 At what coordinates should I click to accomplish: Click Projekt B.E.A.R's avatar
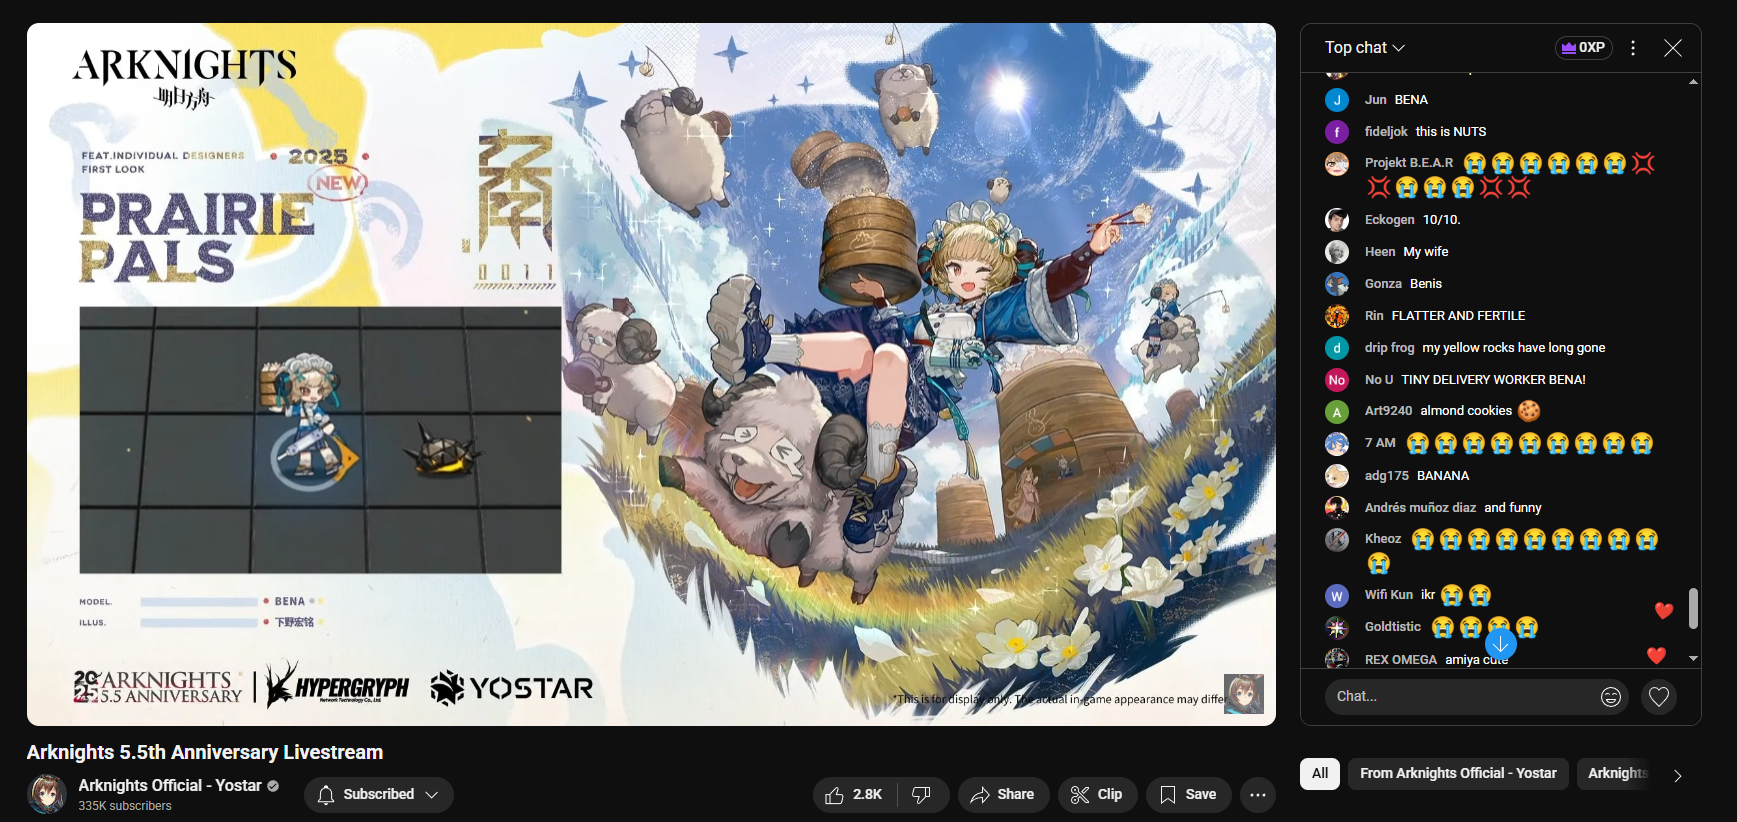click(x=1337, y=164)
